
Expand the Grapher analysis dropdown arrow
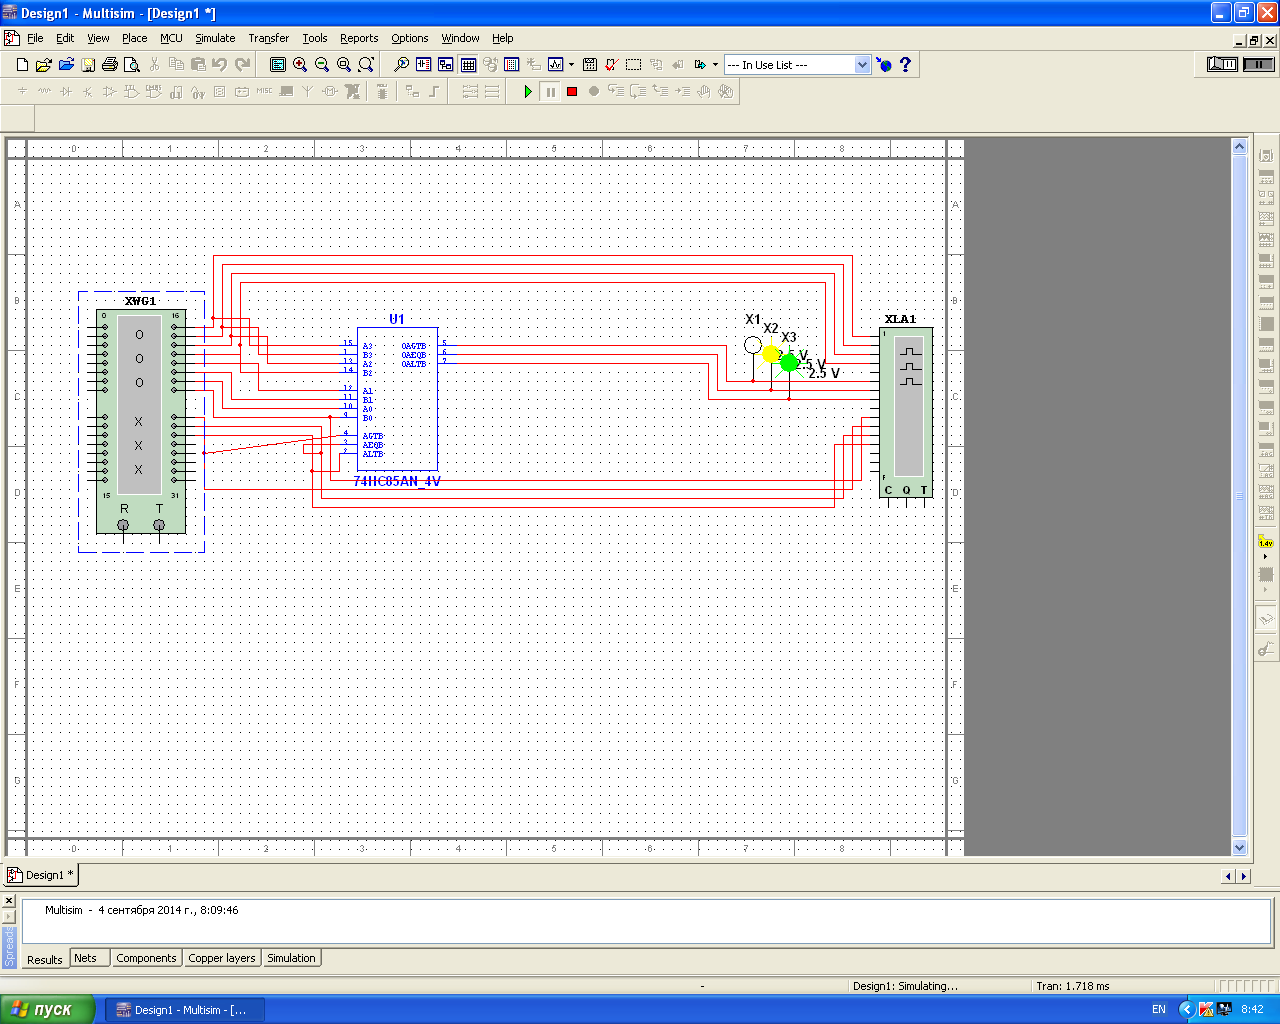(x=571, y=65)
